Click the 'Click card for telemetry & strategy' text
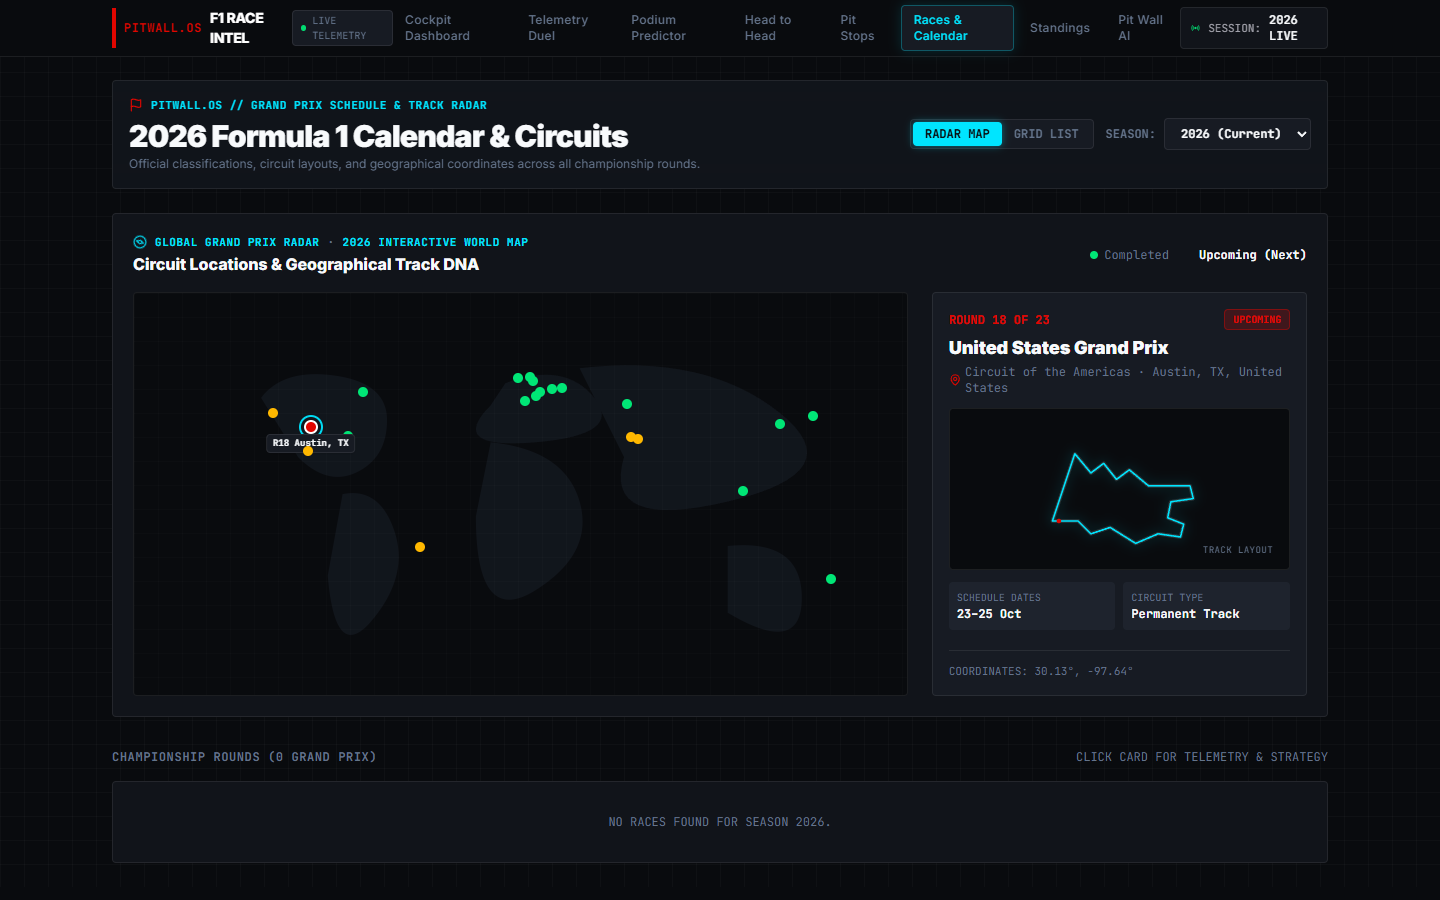Viewport: 1440px width, 900px height. point(1202,757)
